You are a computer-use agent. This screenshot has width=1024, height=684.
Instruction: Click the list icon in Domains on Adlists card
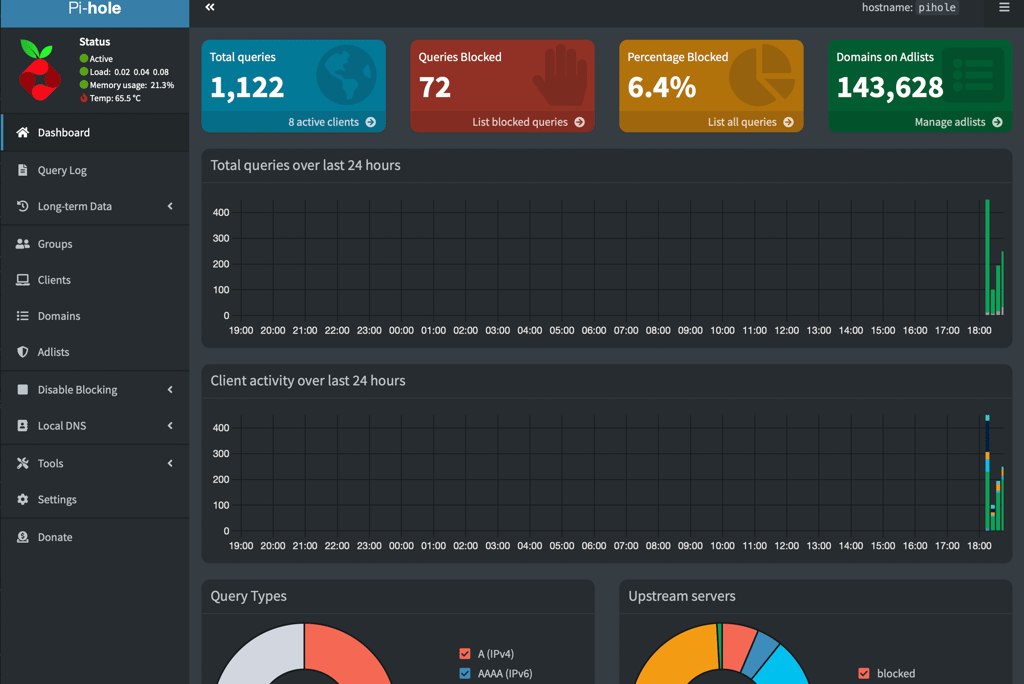pyautogui.click(x=973, y=75)
